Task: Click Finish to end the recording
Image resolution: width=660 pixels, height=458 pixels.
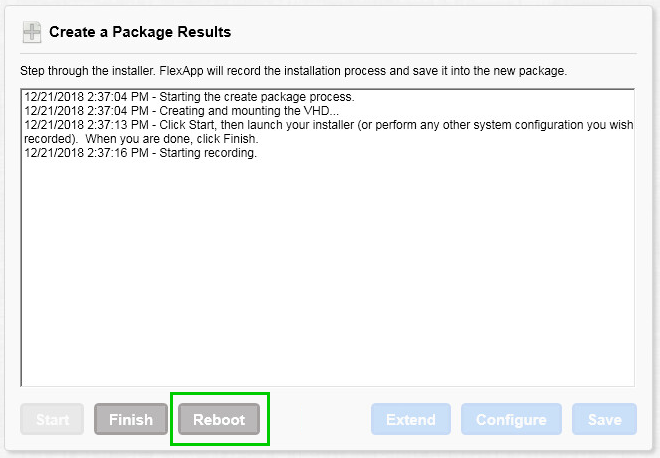Action: [131, 419]
